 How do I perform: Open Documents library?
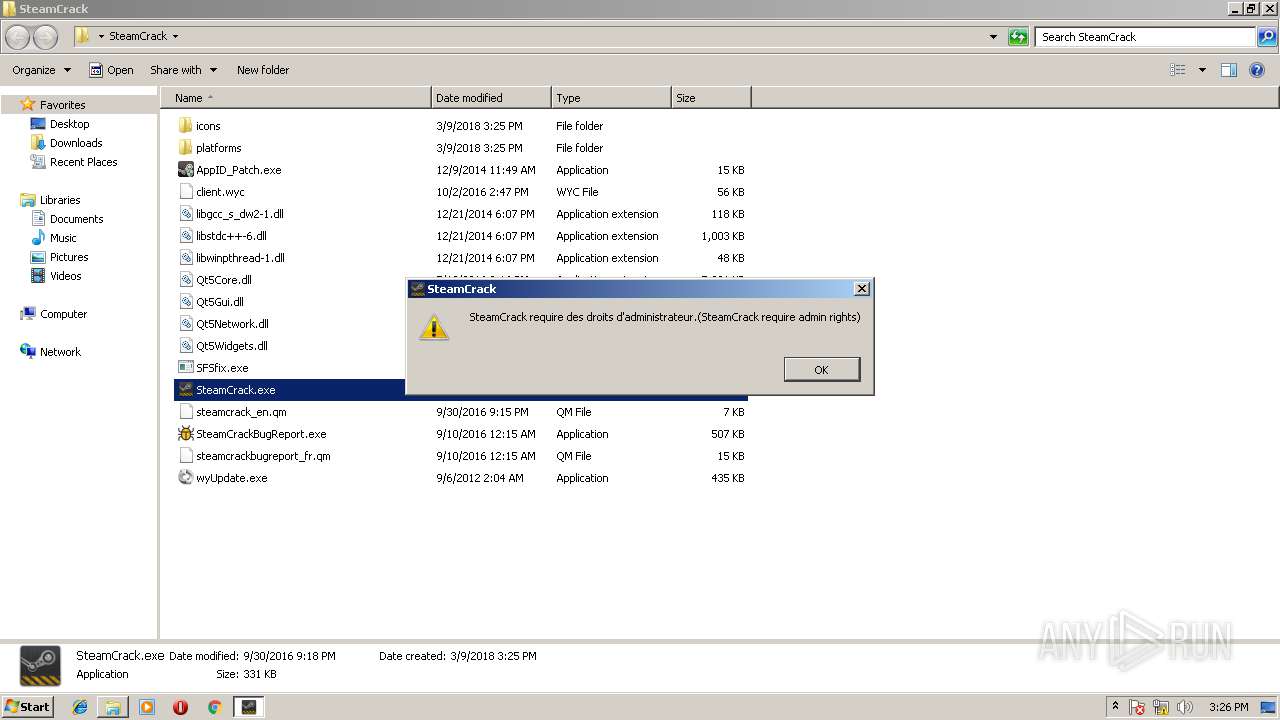tap(76, 219)
